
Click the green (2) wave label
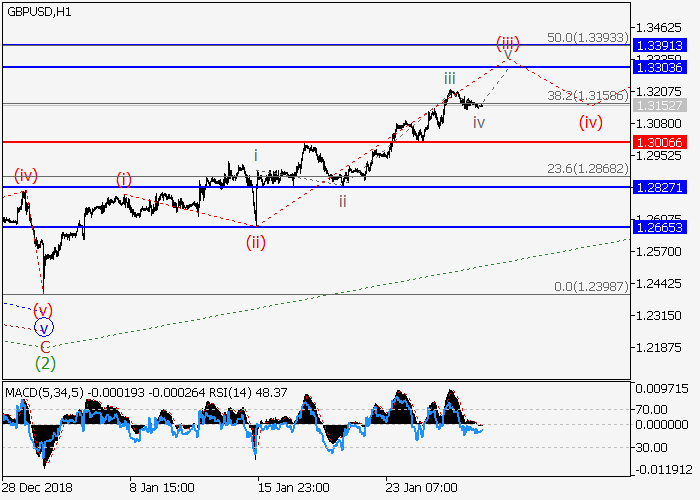click(x=44, y=362)
